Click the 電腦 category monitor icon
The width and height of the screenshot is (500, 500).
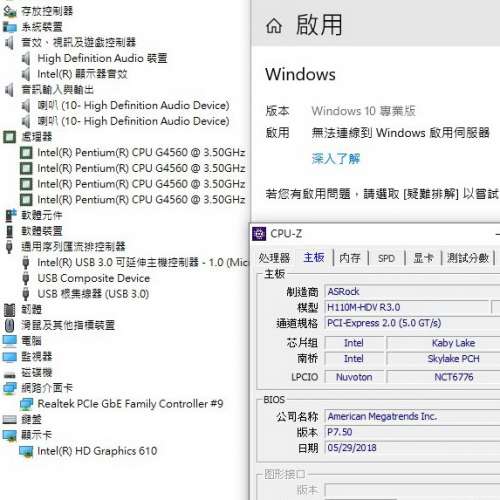9,341
